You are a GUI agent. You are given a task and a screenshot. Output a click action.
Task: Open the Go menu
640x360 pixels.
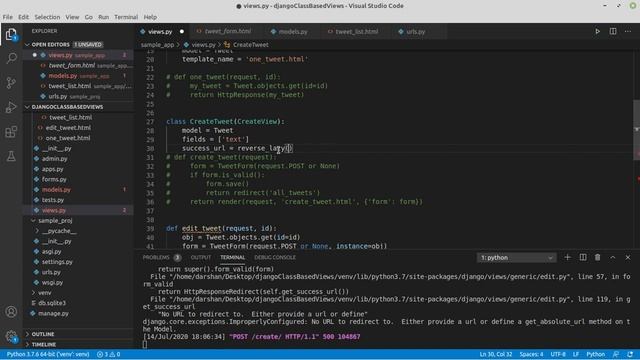coord(89,17)
